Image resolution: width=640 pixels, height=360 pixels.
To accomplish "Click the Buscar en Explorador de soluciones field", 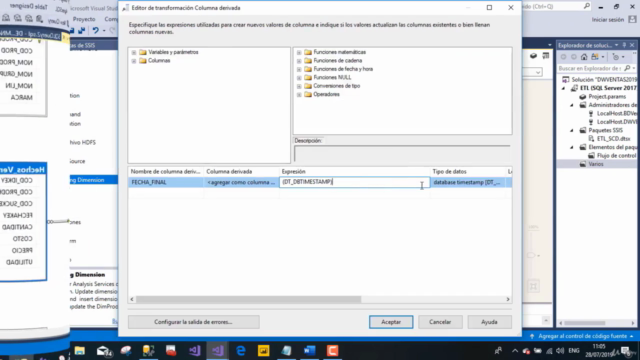I will (x=590, y=69).
